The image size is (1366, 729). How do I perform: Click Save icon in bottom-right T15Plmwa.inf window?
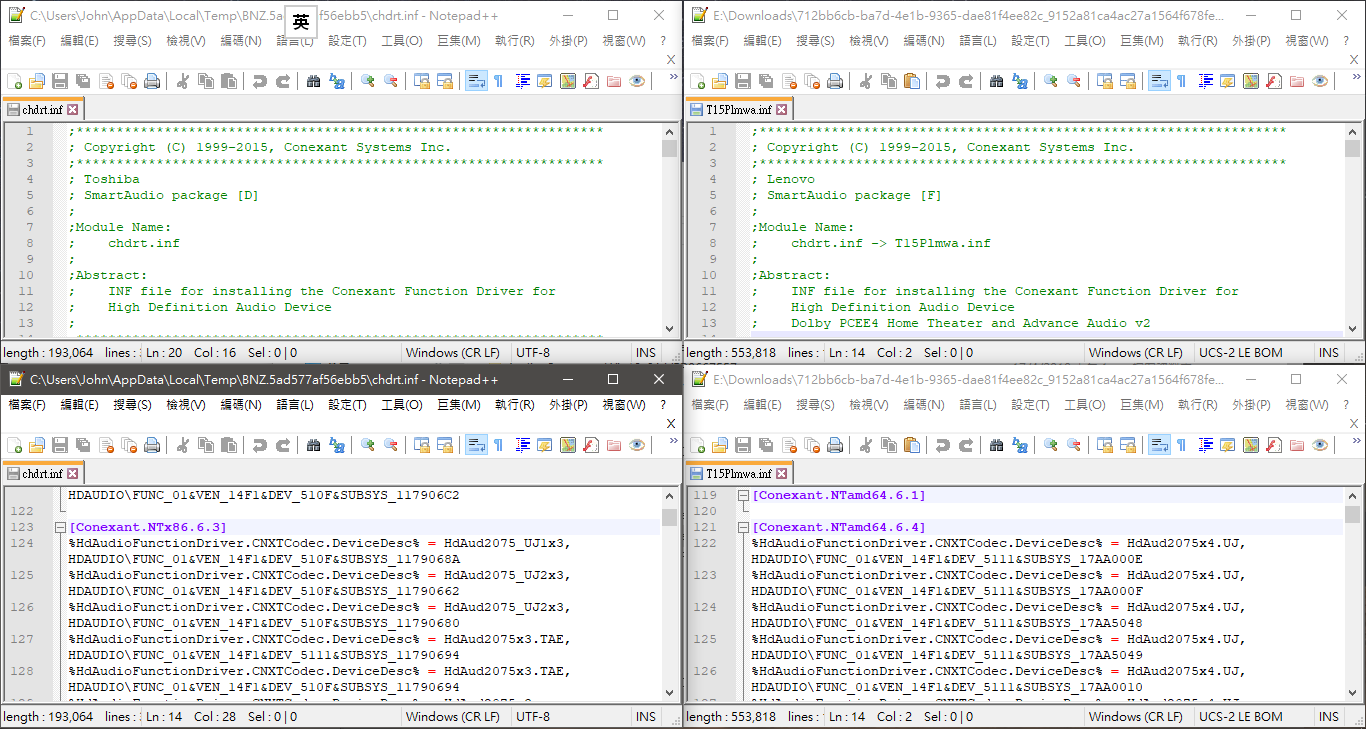click(x=743, y=445)
